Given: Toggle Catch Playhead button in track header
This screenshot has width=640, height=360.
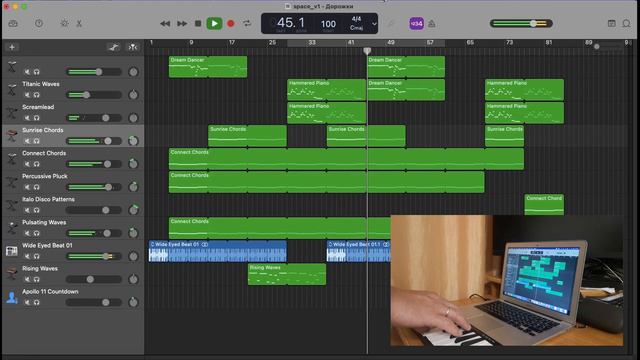Looking at the screenshot, I should pos(133,47).
